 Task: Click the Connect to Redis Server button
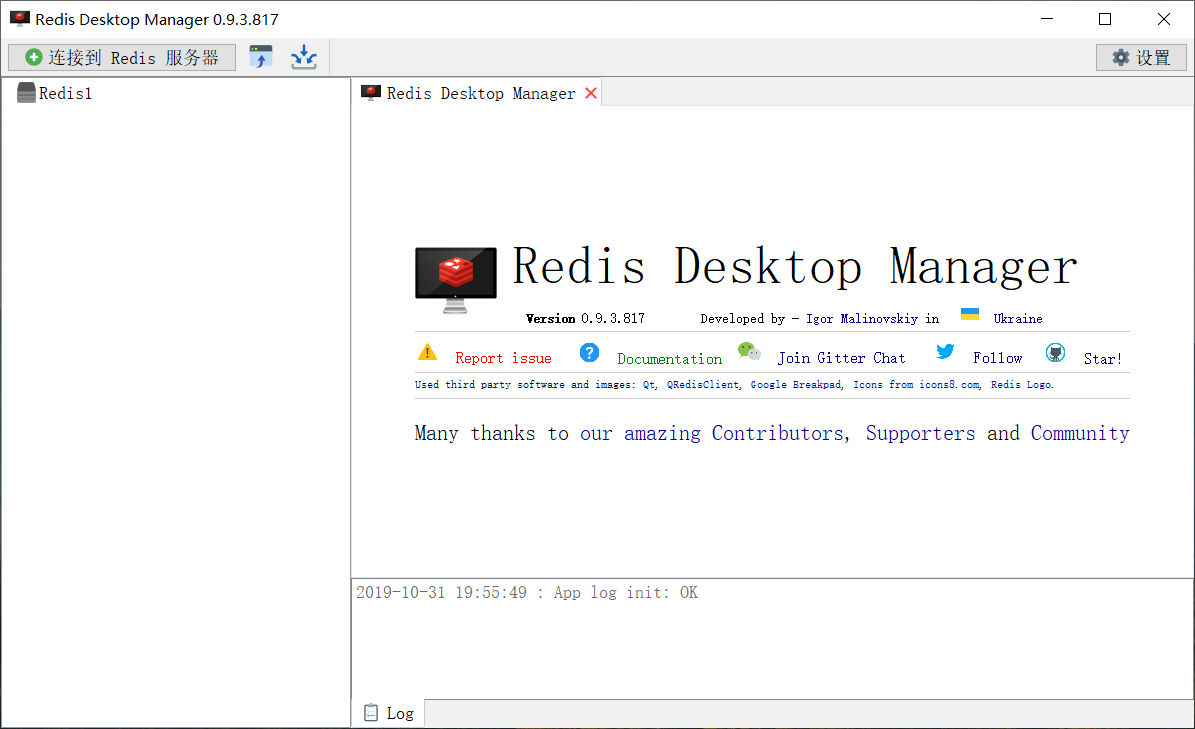pyautogui.click(x=122, y=57)
